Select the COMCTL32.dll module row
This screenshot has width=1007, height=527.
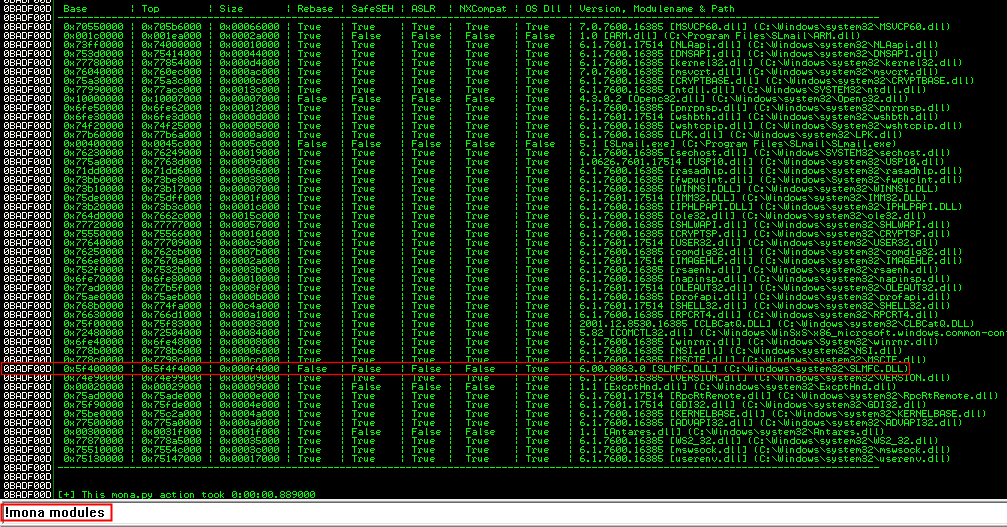point(504,333)
